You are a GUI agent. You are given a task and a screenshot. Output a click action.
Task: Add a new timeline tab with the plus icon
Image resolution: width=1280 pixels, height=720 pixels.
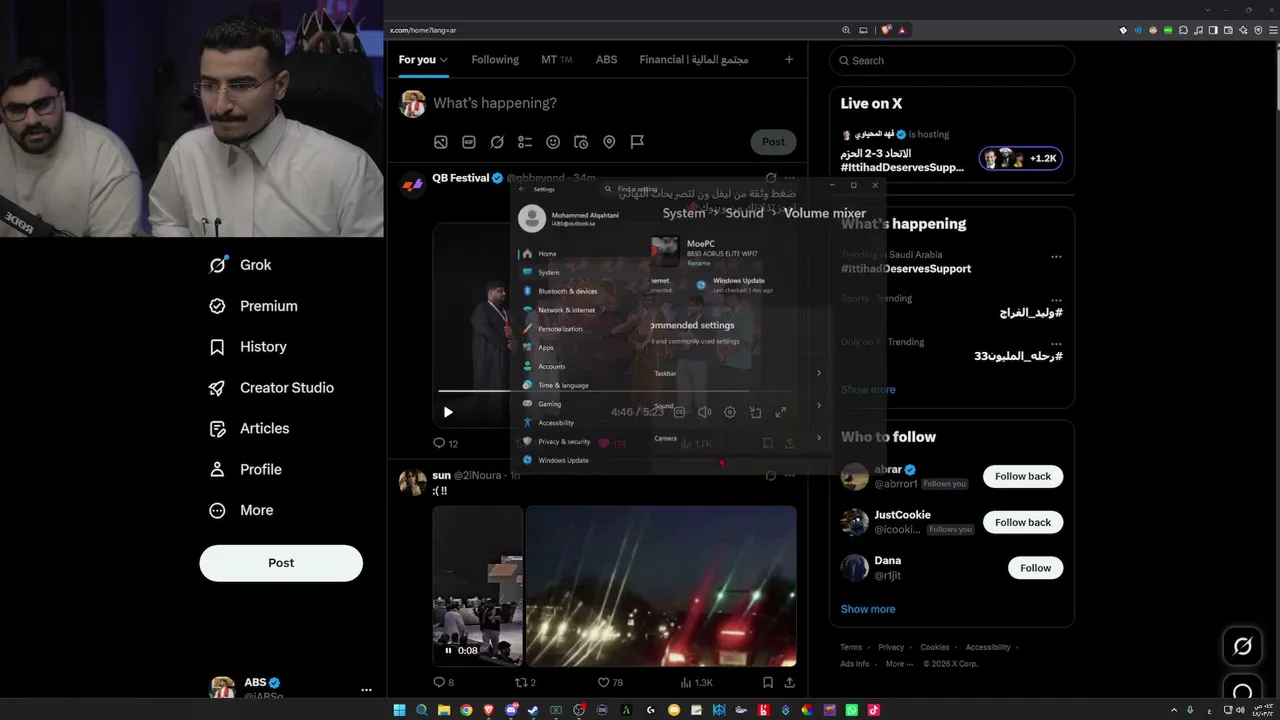click(x=789, y=60)
